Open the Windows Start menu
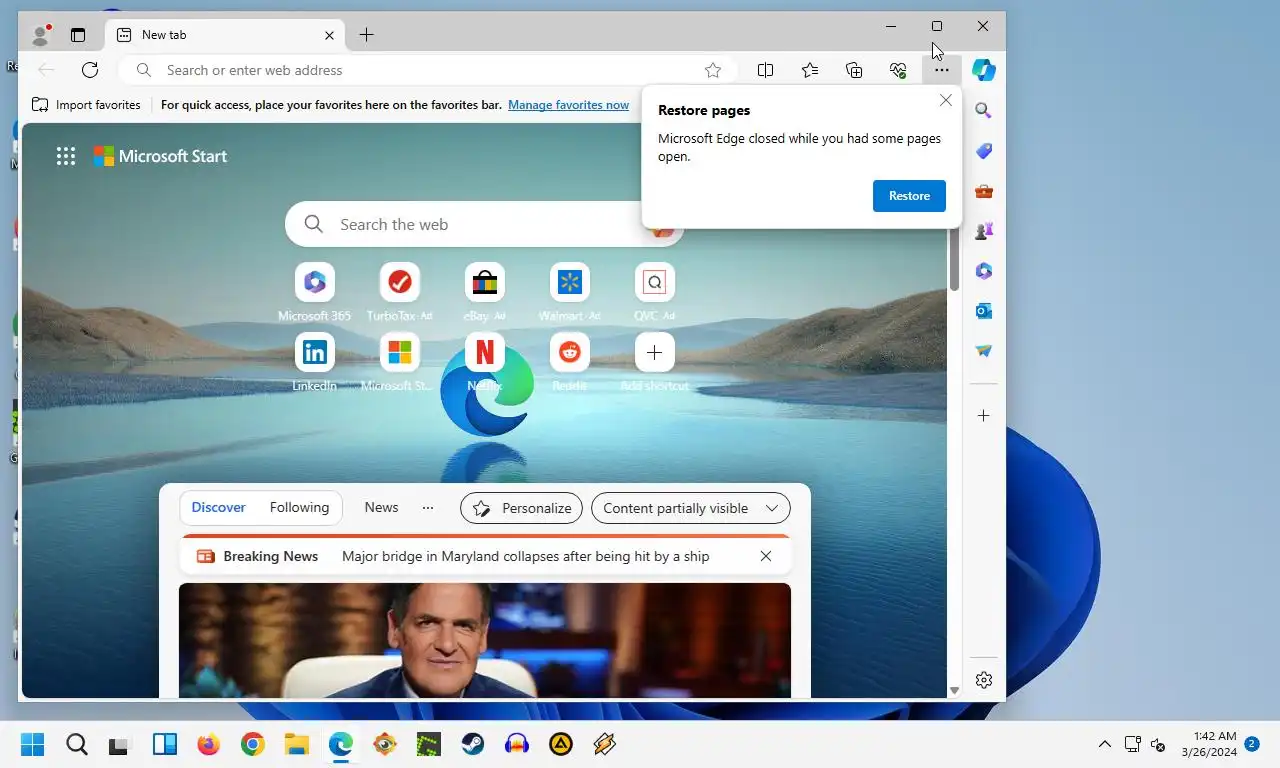Screen dimensions: 1280x768 coord(33,744)
